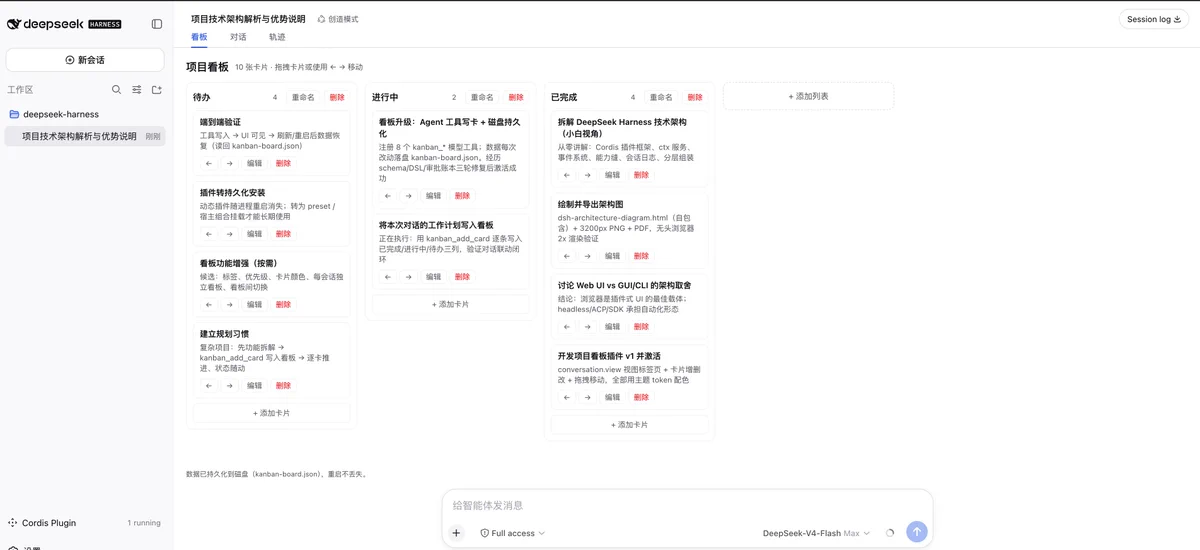Open workspace filter settings icon
The height and width of the screenshot is (550, 1200).
pos(137,90)
